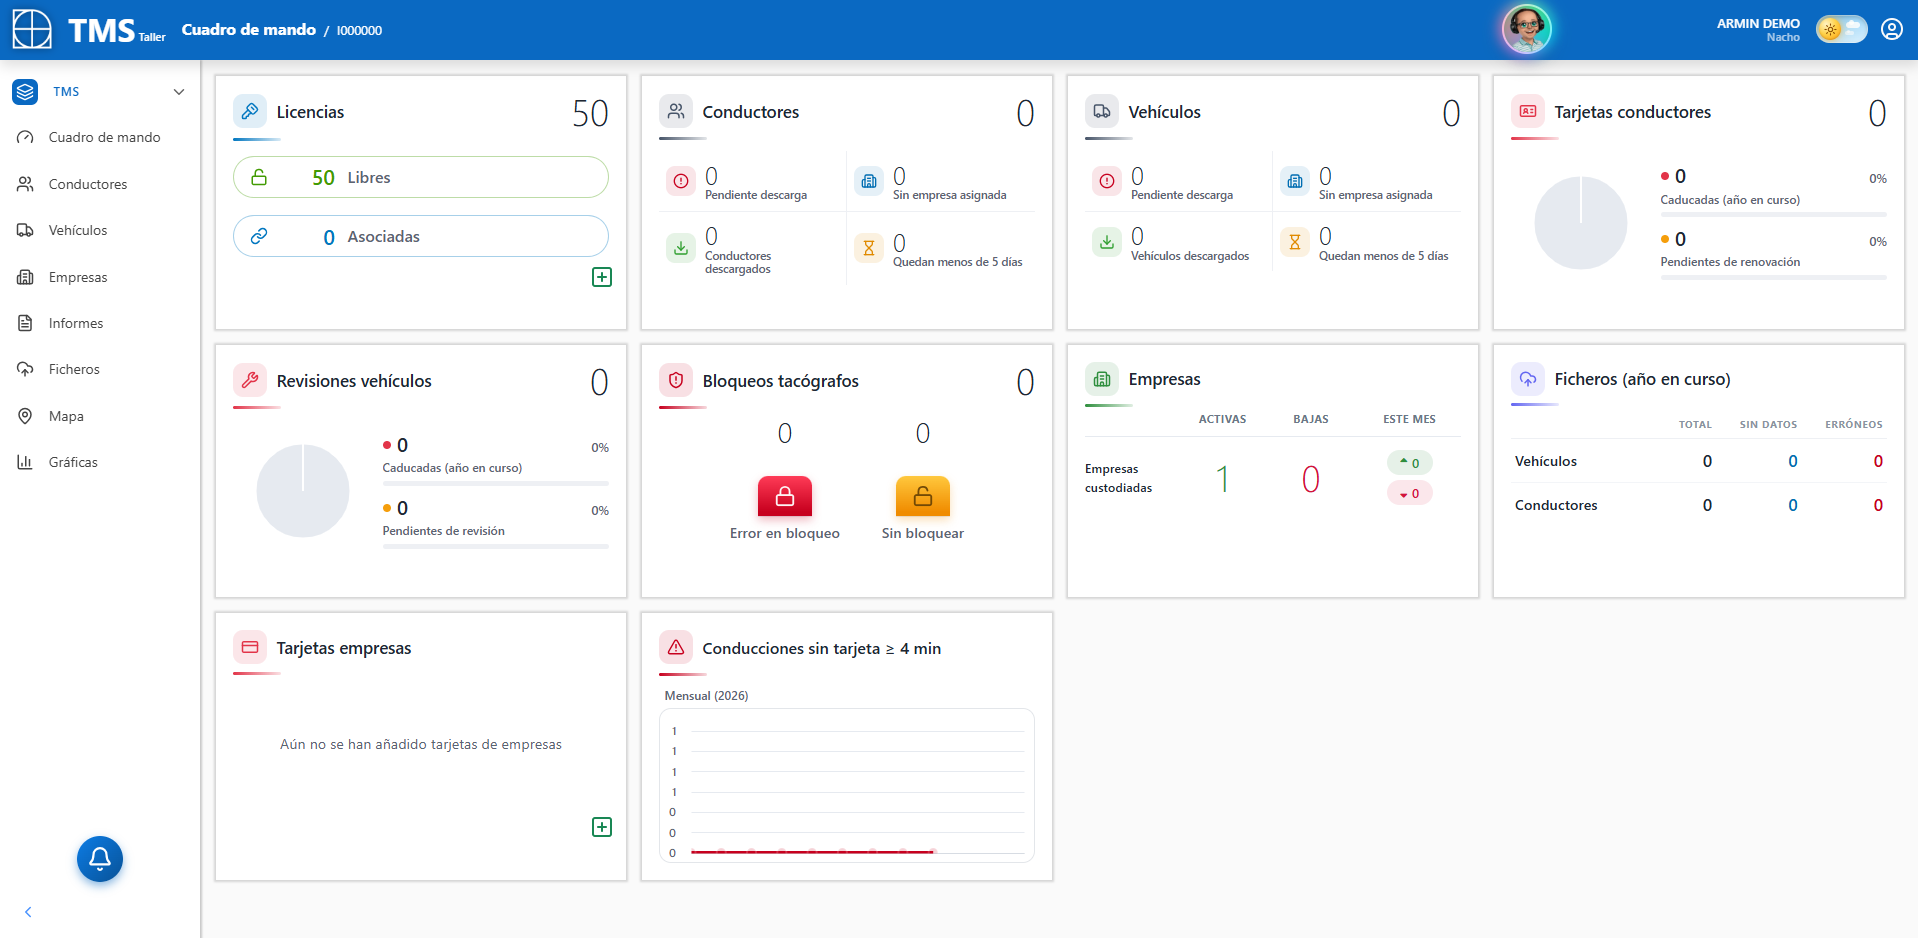Viewport: 1918px width, 938px height.
Task: Open the user profile icon in header
Action: pos(1891,29)
